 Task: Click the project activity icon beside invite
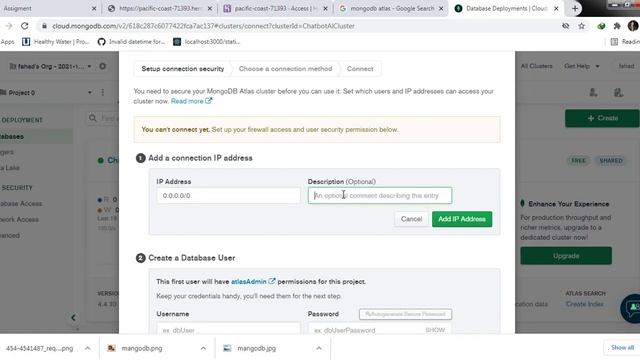tap(618, 93)
